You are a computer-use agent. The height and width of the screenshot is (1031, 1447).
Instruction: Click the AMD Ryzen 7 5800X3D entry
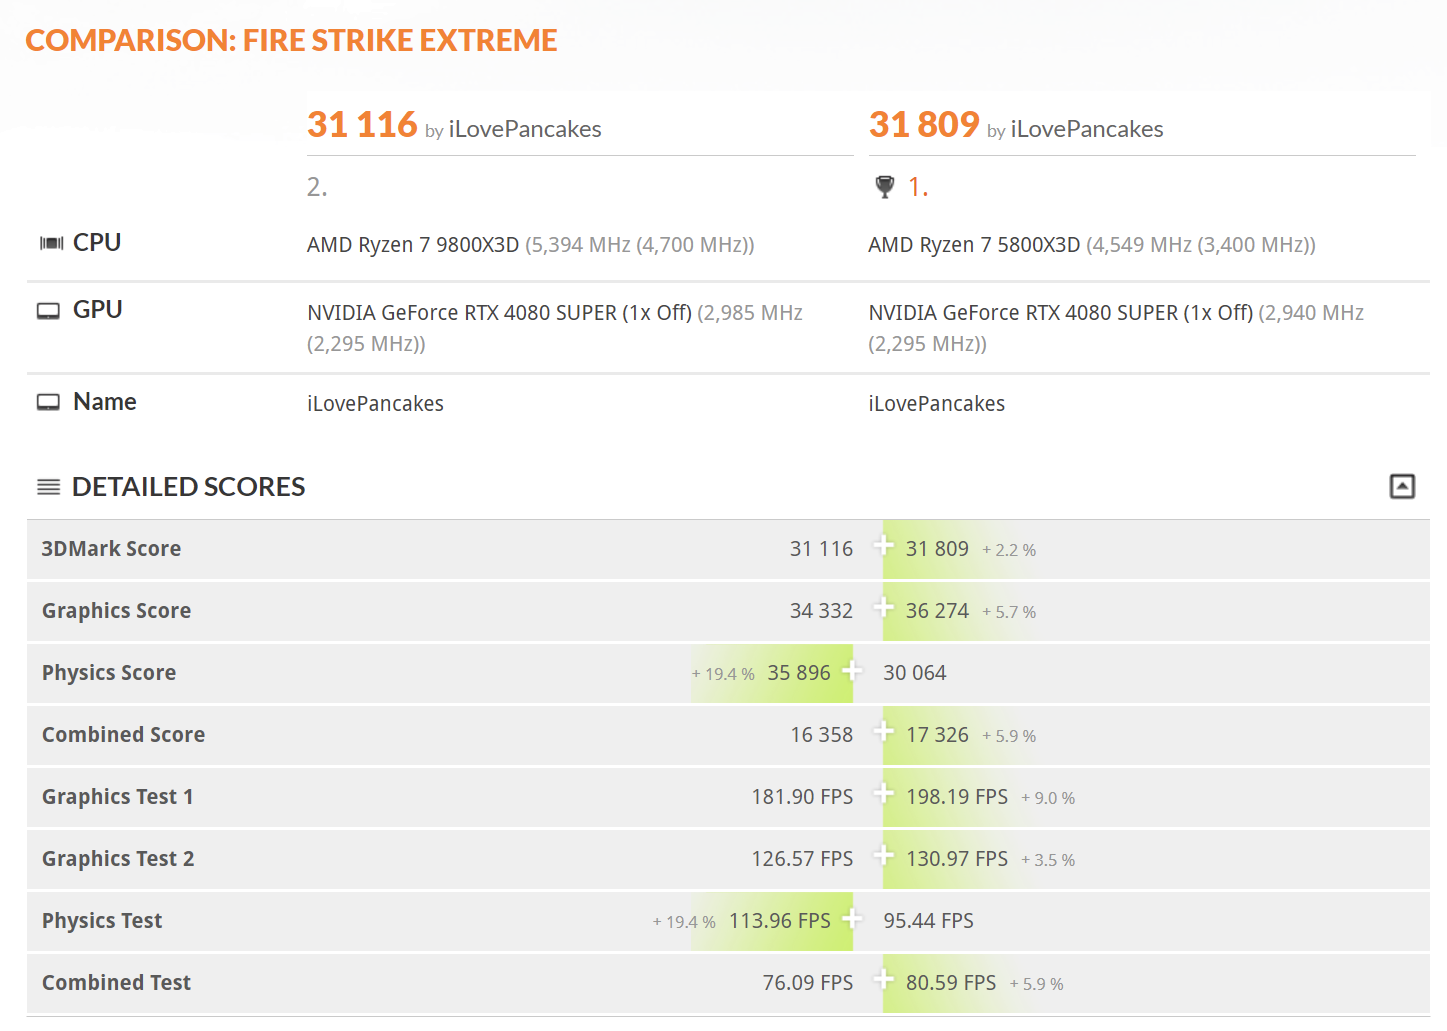[974, 245]
